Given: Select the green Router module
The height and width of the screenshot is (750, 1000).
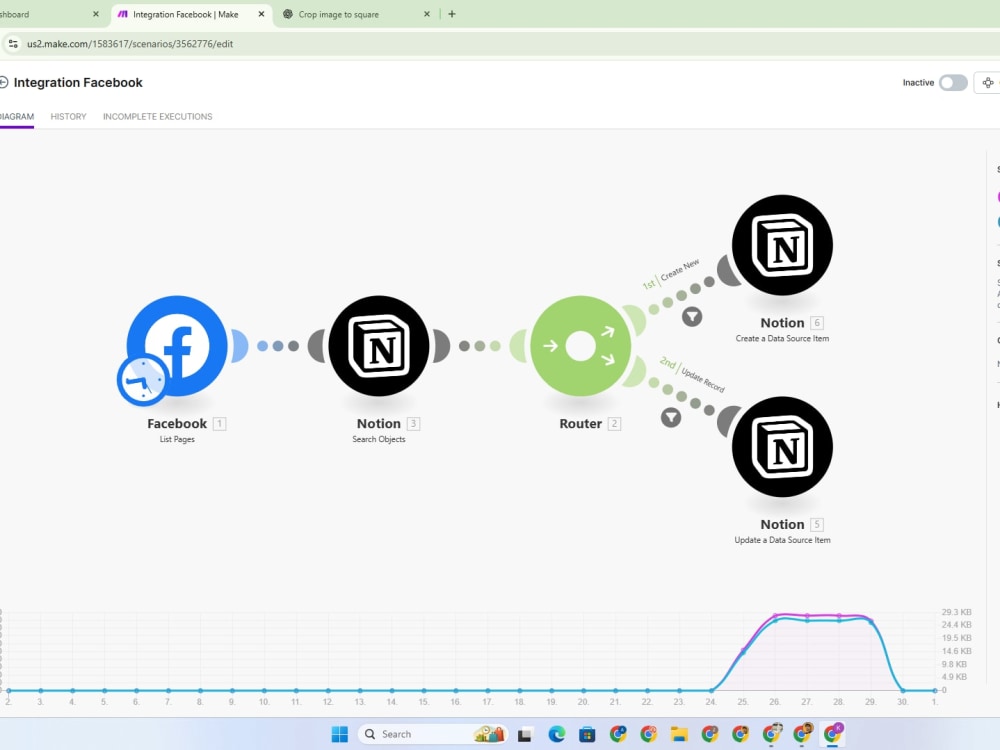Looking at the screenshot, I should 580,346.
